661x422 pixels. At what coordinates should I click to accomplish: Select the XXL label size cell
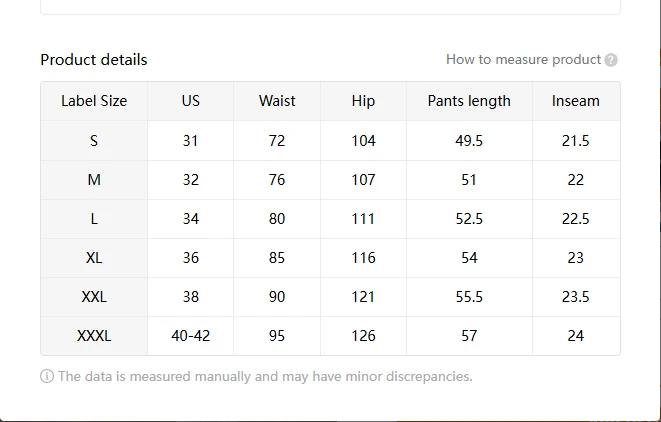click(x=94, y=297)
